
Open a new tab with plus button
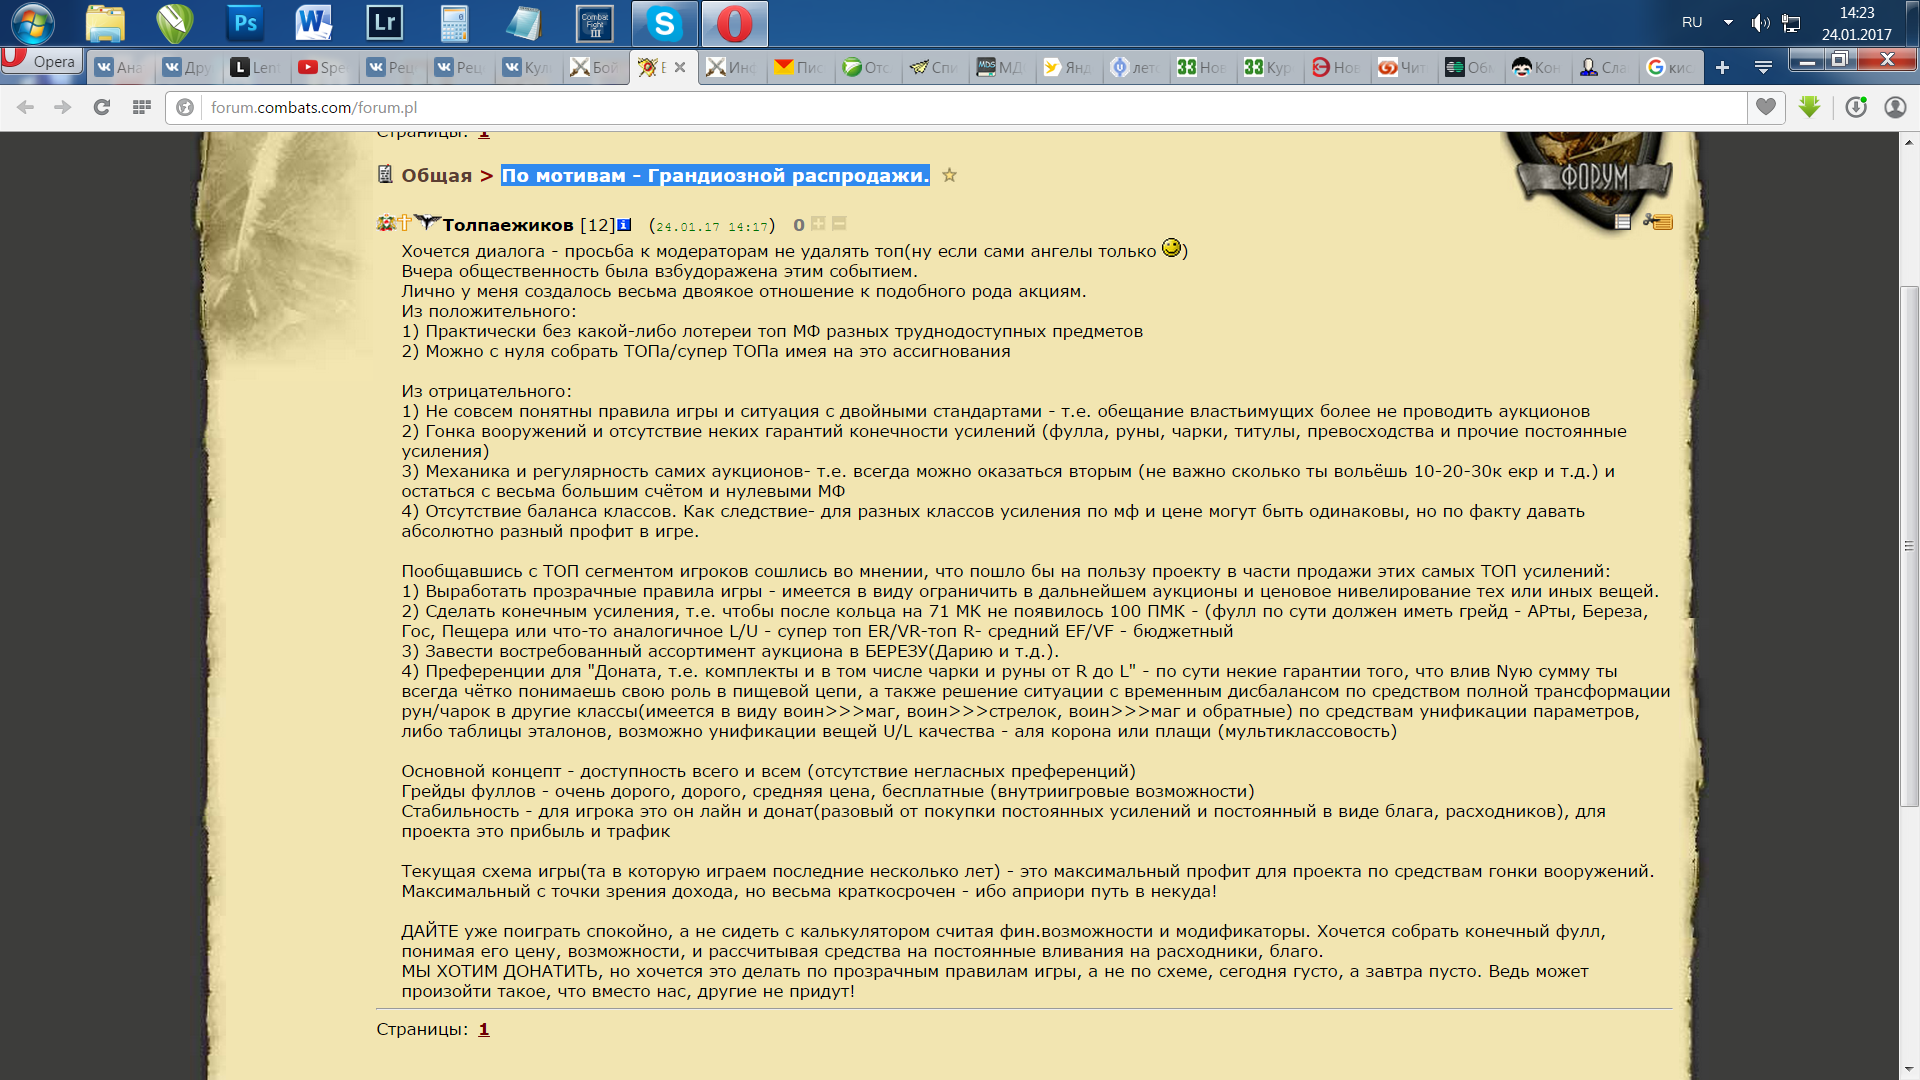1722,67
